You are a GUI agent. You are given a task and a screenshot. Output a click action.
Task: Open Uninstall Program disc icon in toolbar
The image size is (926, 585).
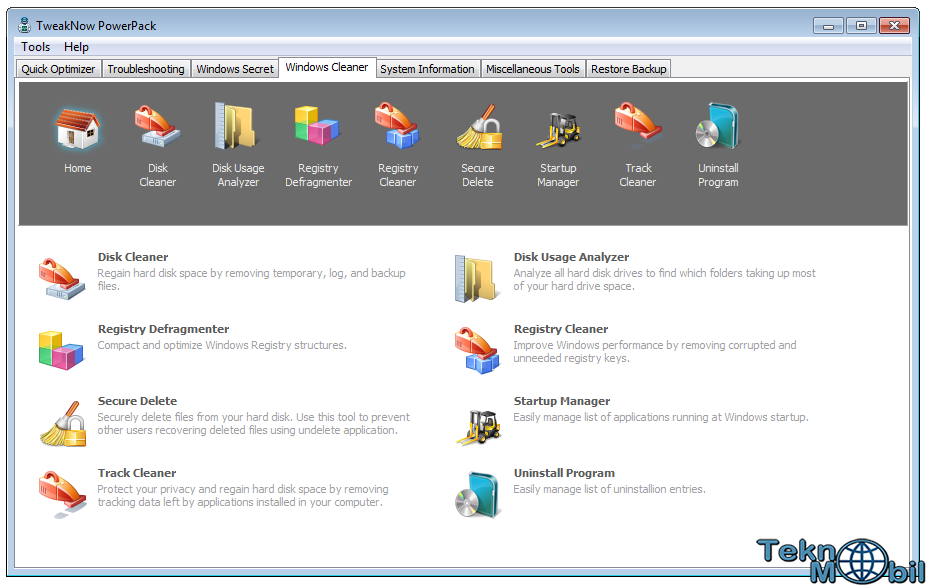coord(718,126)
